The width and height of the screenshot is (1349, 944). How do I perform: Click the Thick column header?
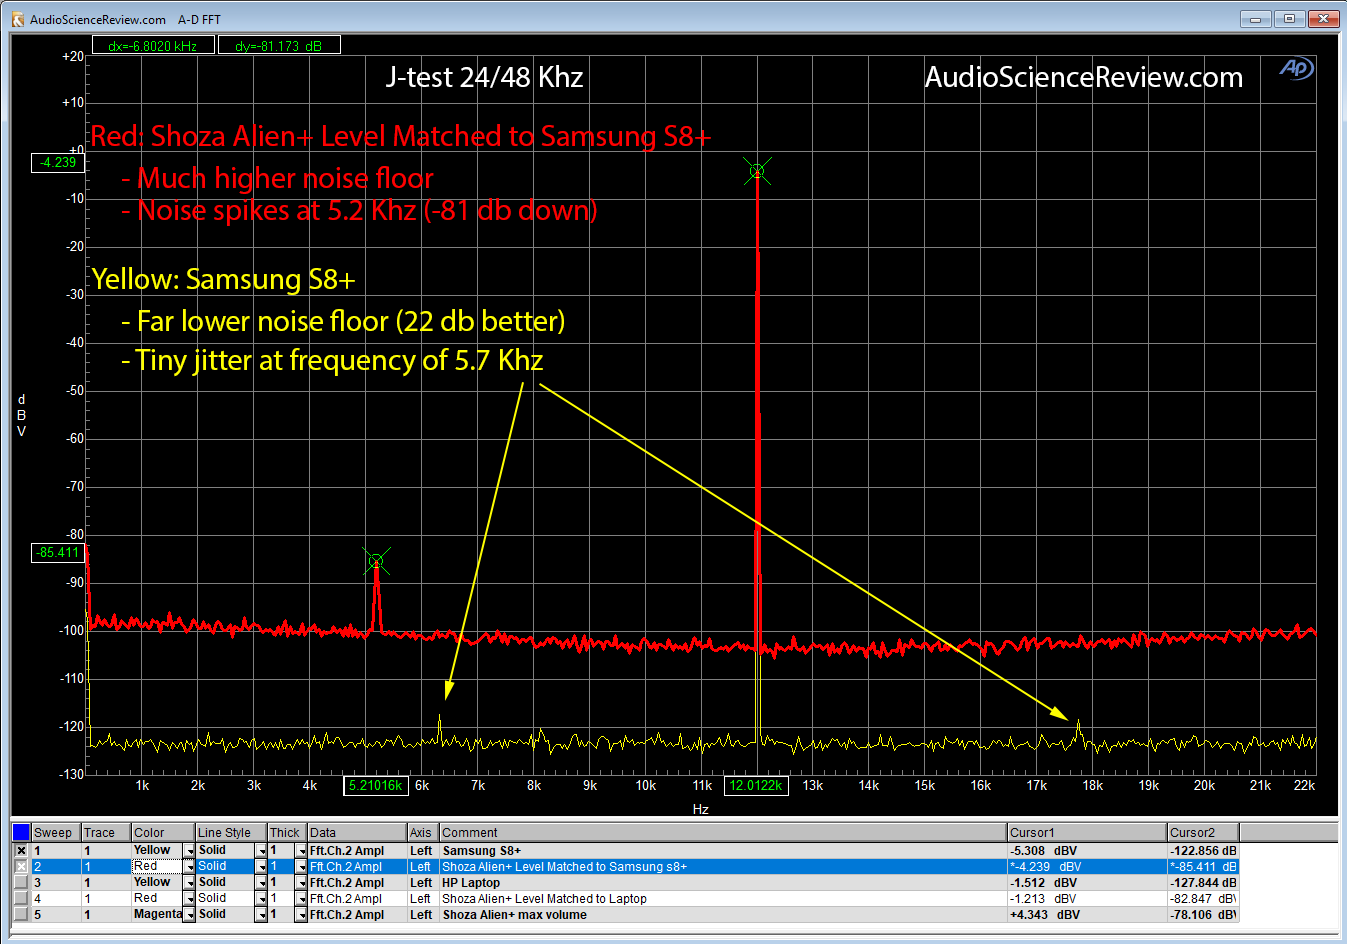[x=288, y=833]
